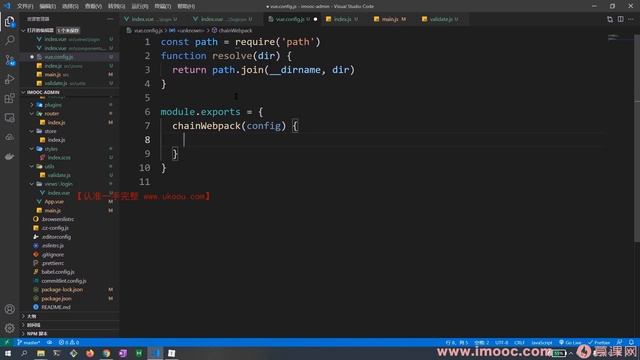The height and width of the screenshot is (360, 640).
Task: Click the synchronize changes cloud icon
Action: (x=49, y=342)
